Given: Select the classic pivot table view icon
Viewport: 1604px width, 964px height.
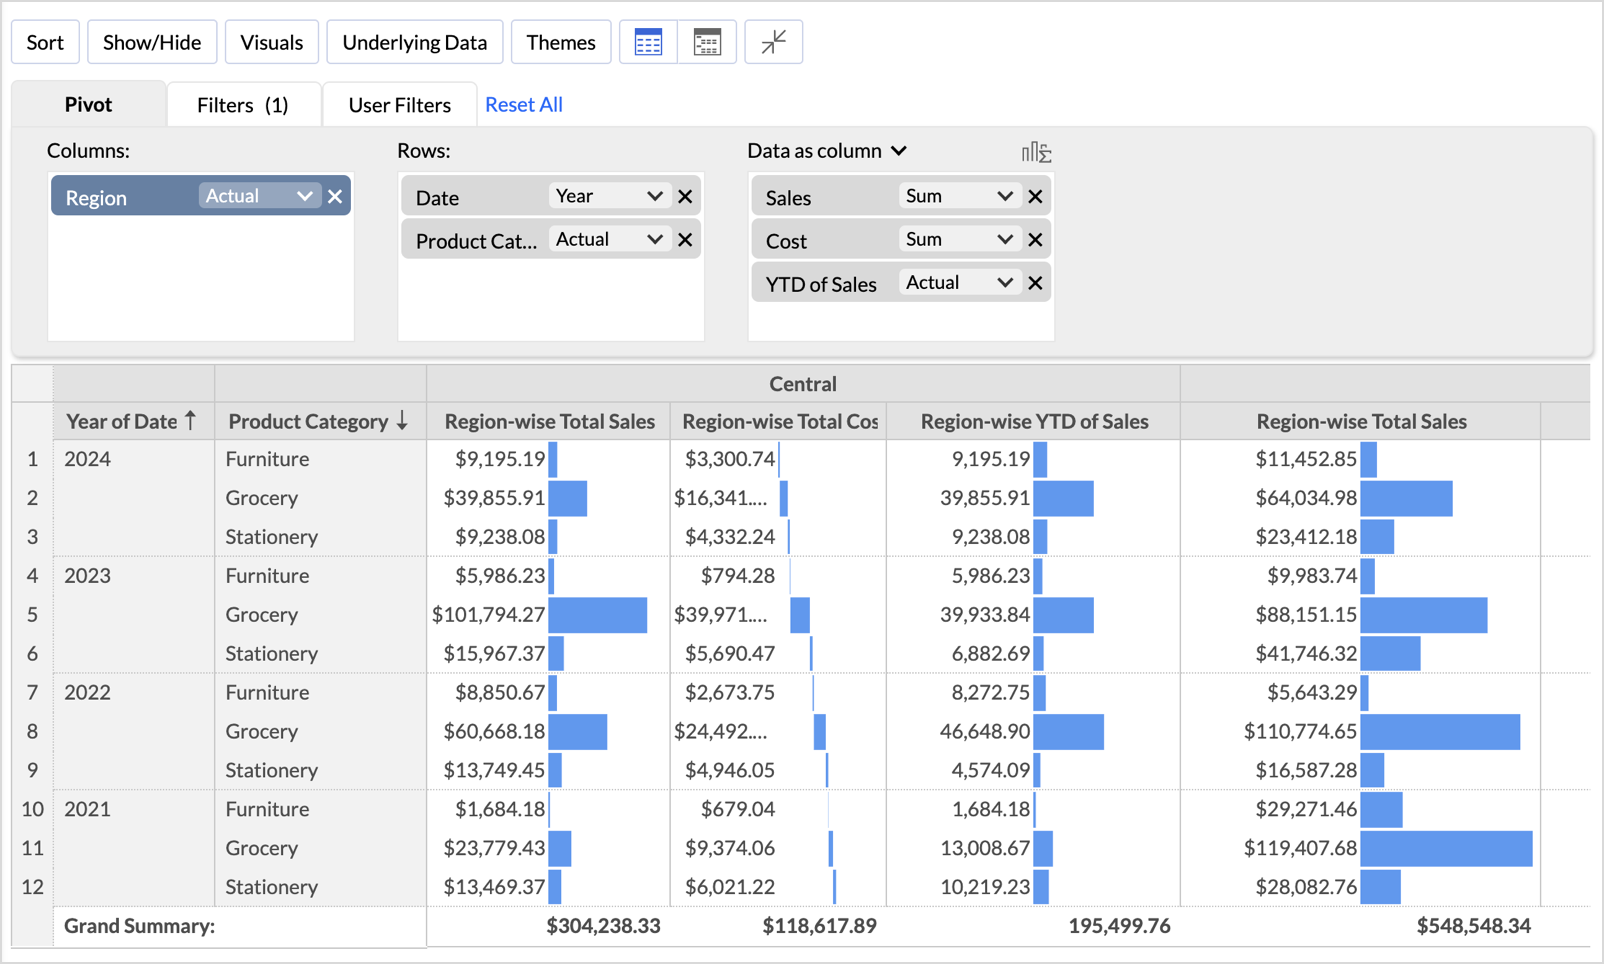Looking at the screenshot, I should pyautogui.click(x=648, y=42).
